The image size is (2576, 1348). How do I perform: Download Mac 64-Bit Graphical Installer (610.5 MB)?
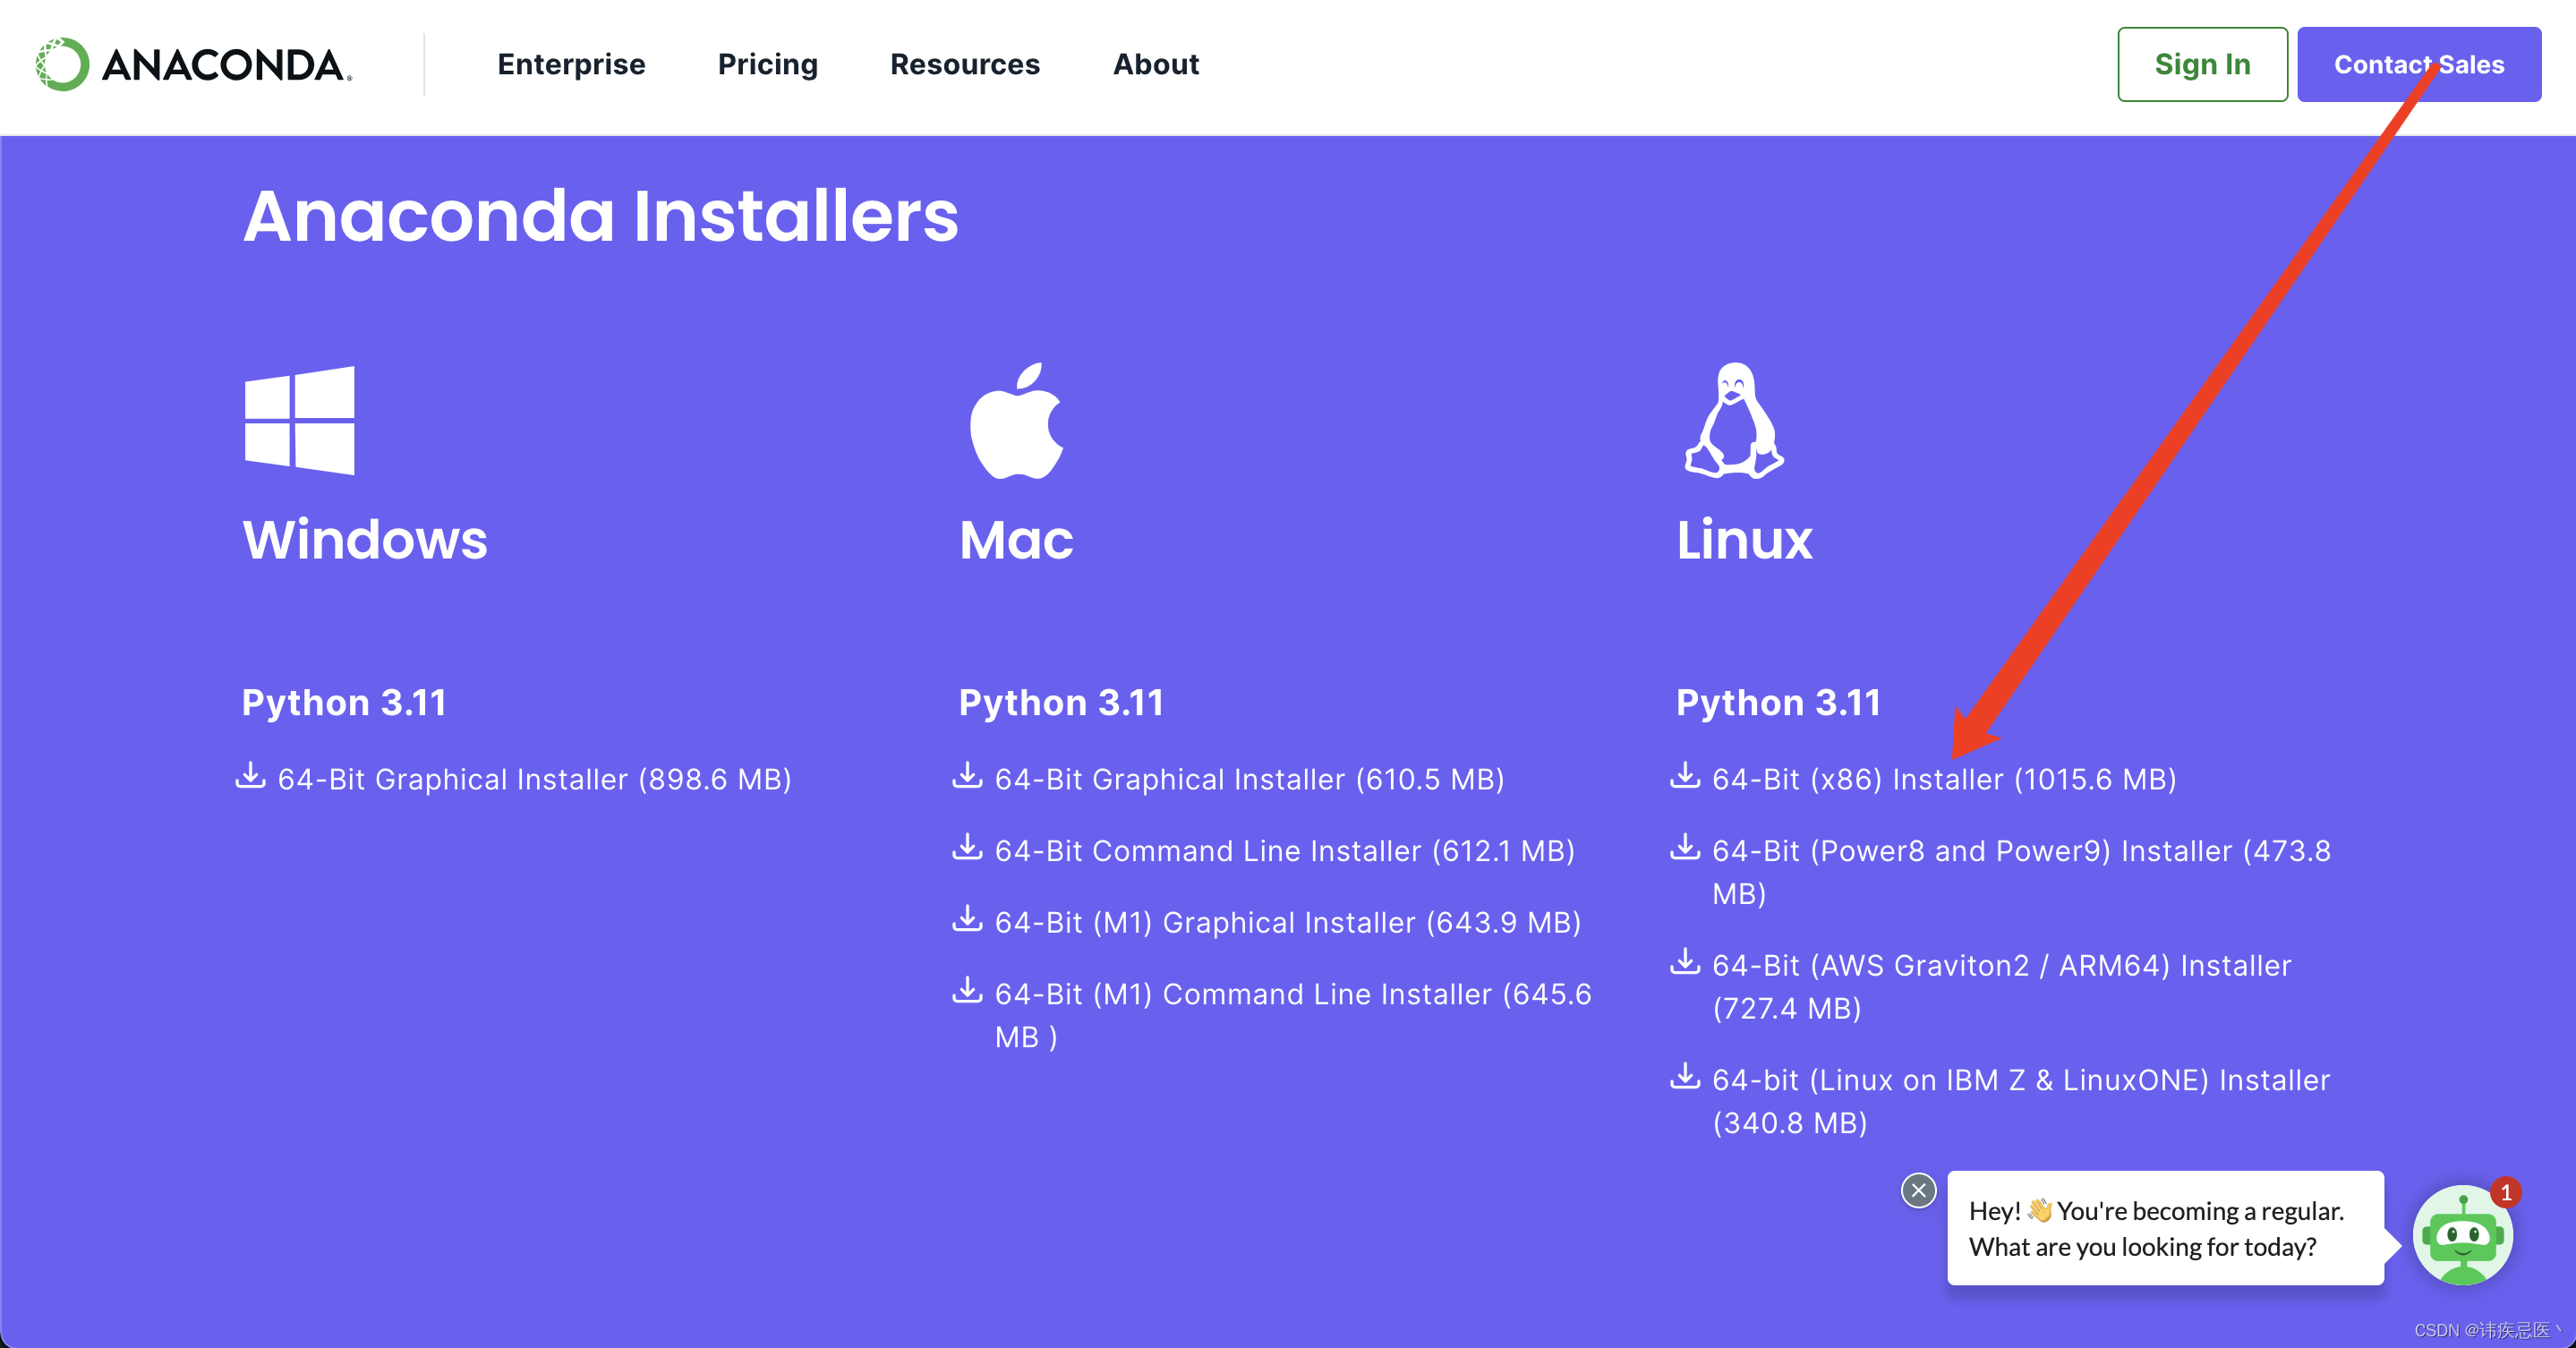(1249, 779)
